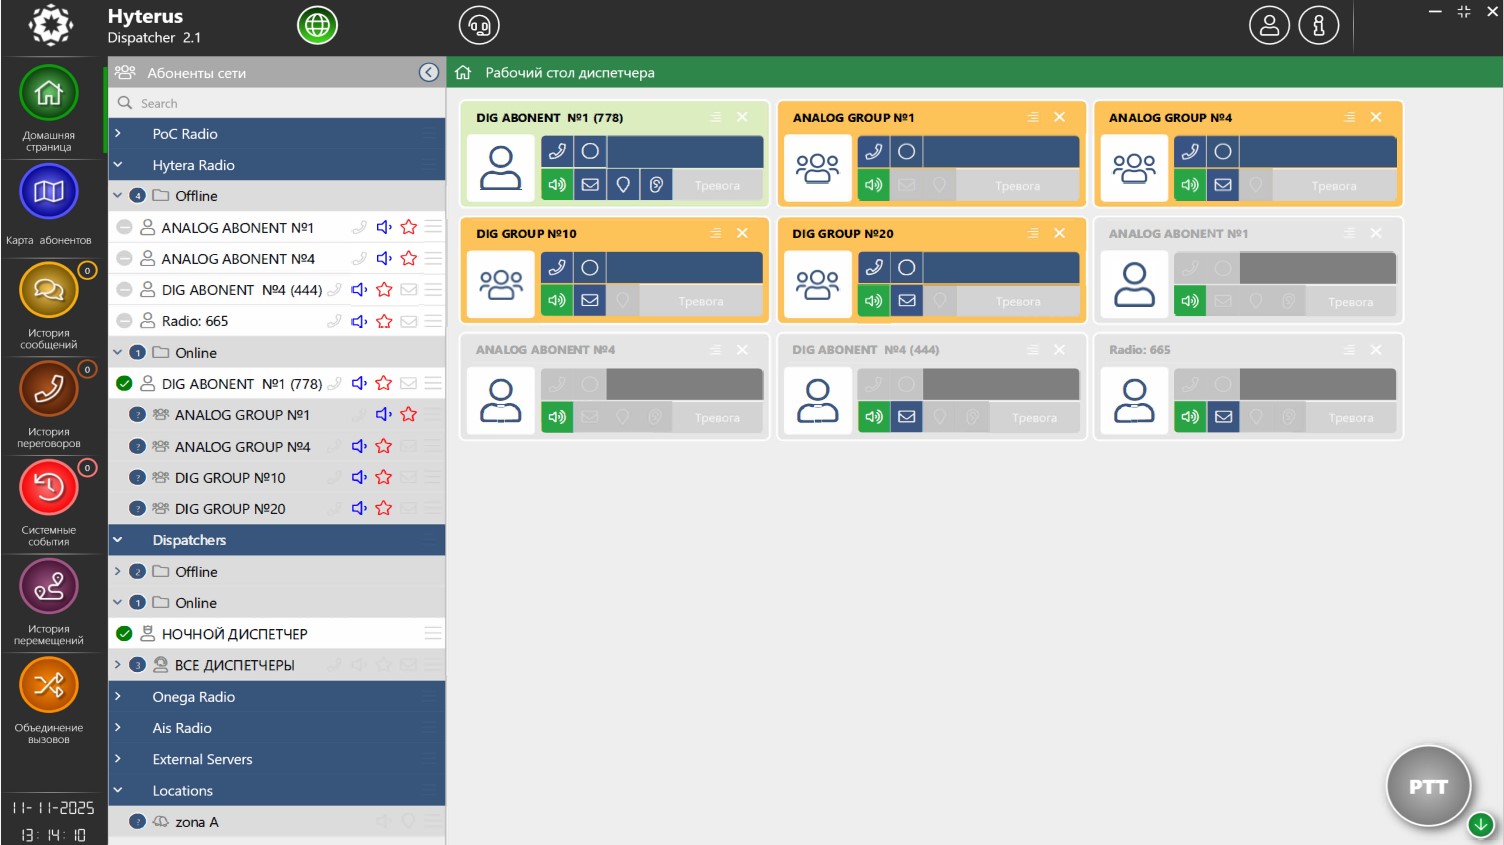
Task: Open row menu for НОЧНОЙ ДИСПЕТЧЕР
Action: coord(433,633)
